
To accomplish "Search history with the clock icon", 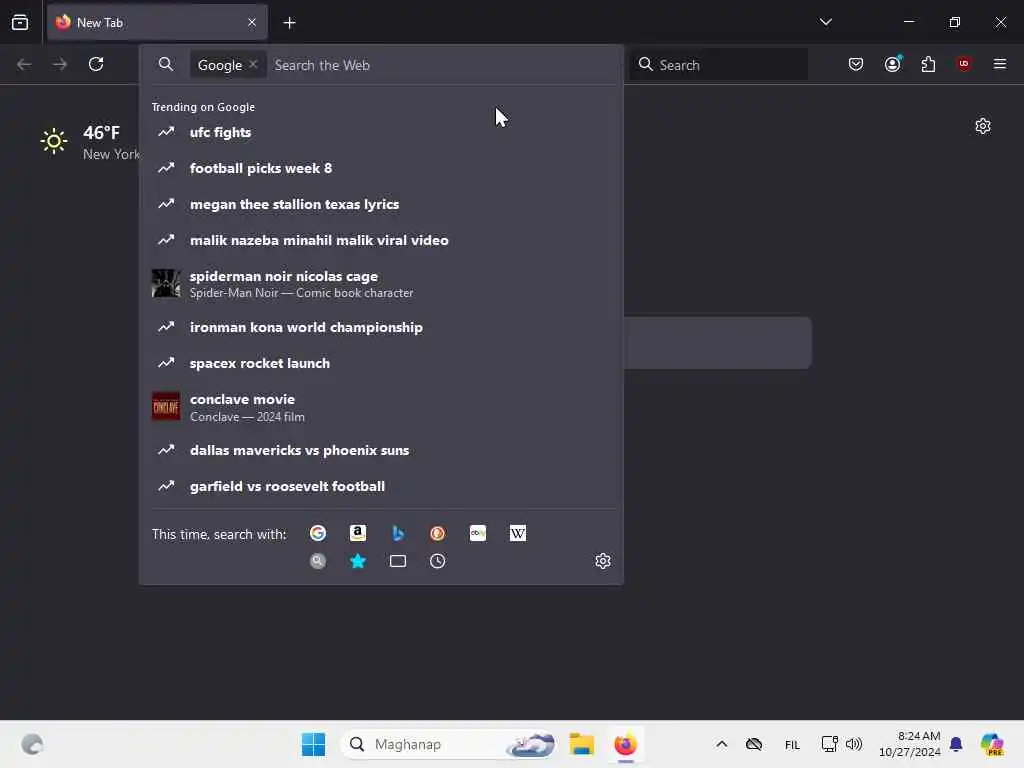I will point(438,561).
